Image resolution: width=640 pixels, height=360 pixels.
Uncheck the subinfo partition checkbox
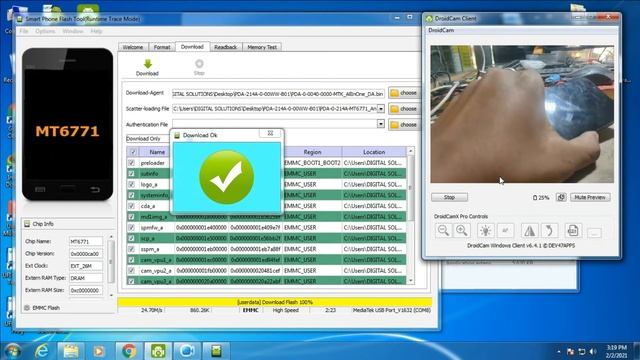(131, 173)
